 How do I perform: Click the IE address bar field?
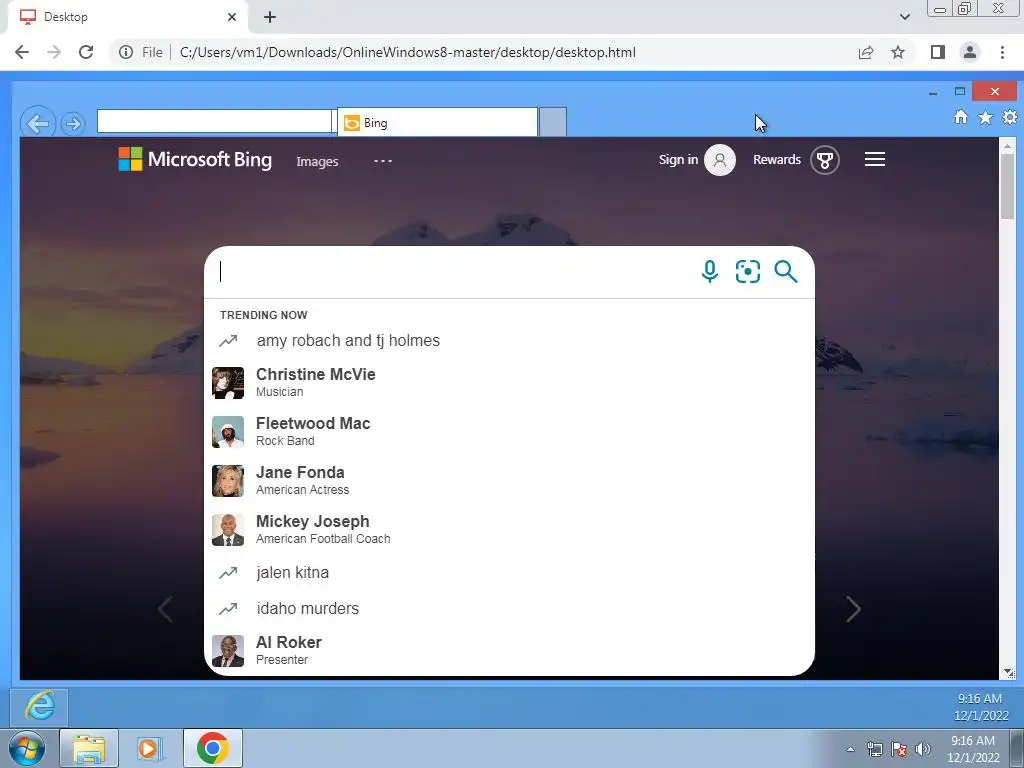[214, 121]
